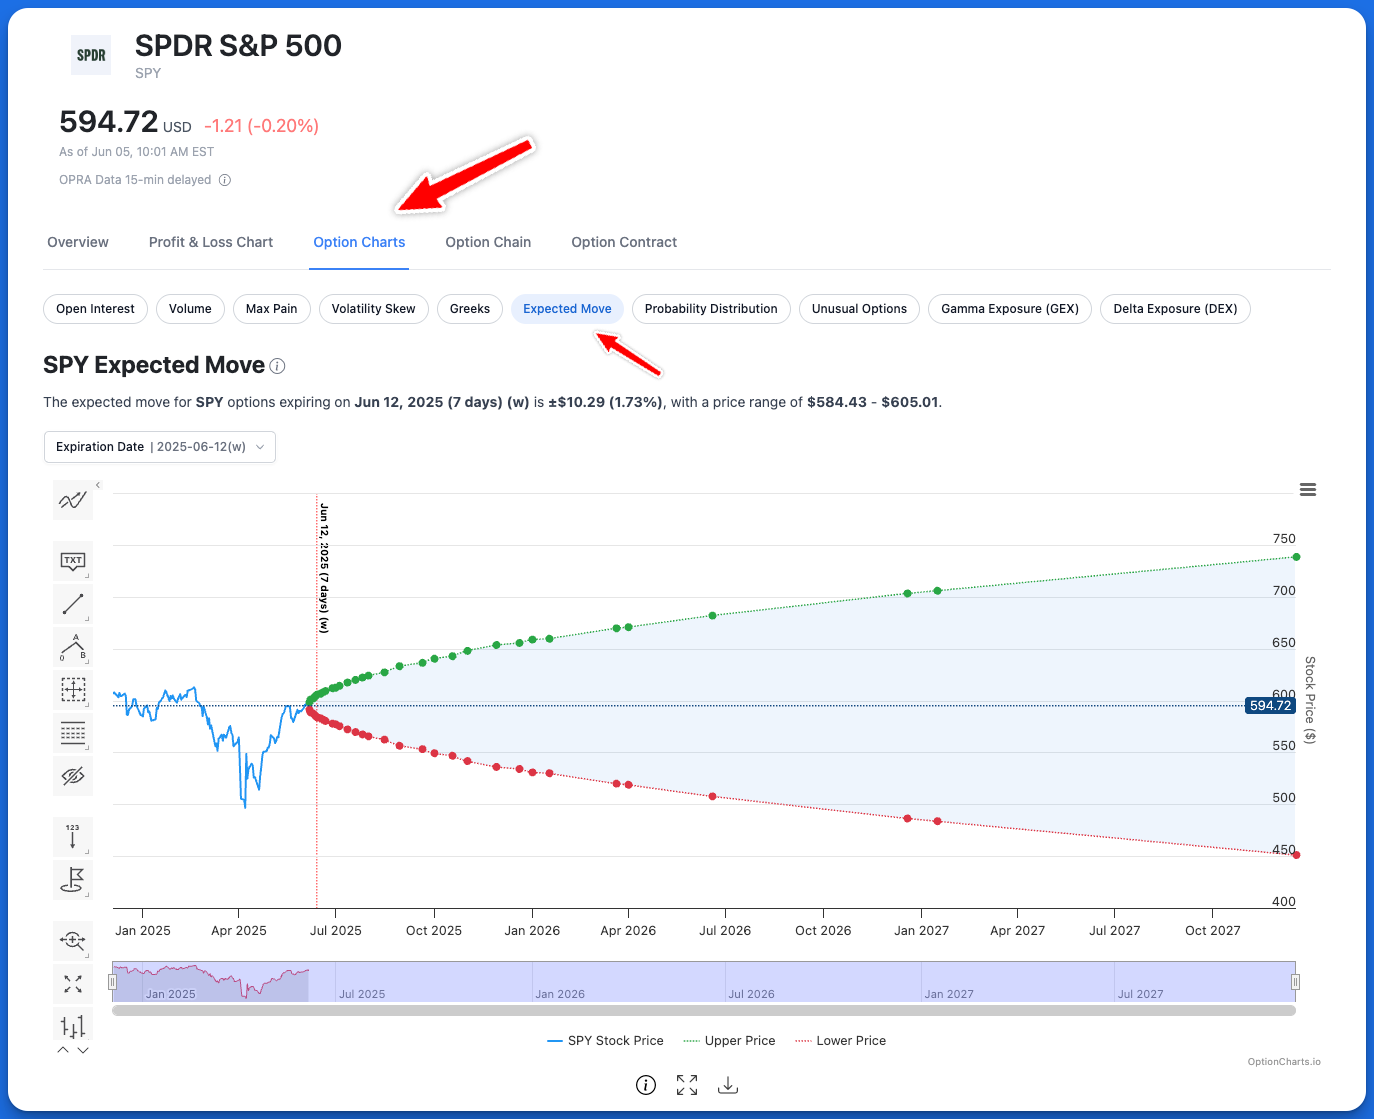Click the last red lower price point
The width and height of the screenshot is (1374, 1119).
pos(1296,855)
